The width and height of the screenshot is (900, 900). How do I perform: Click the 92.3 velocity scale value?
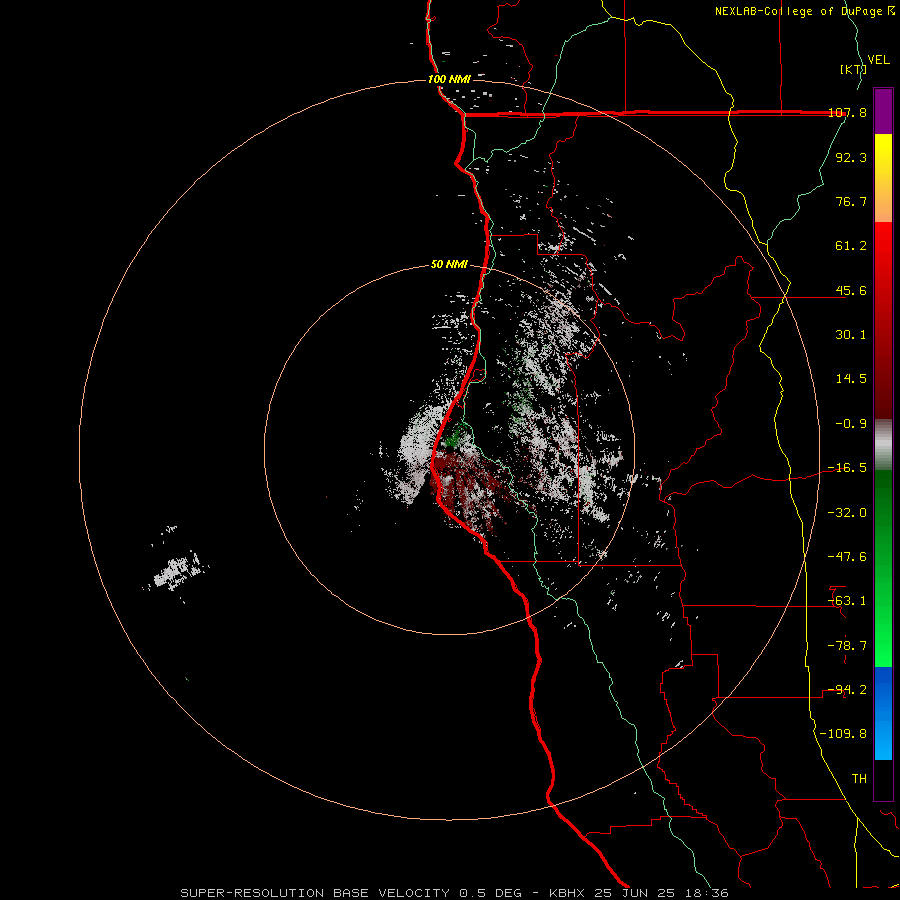pyautogui.click(x=851, y=157)
